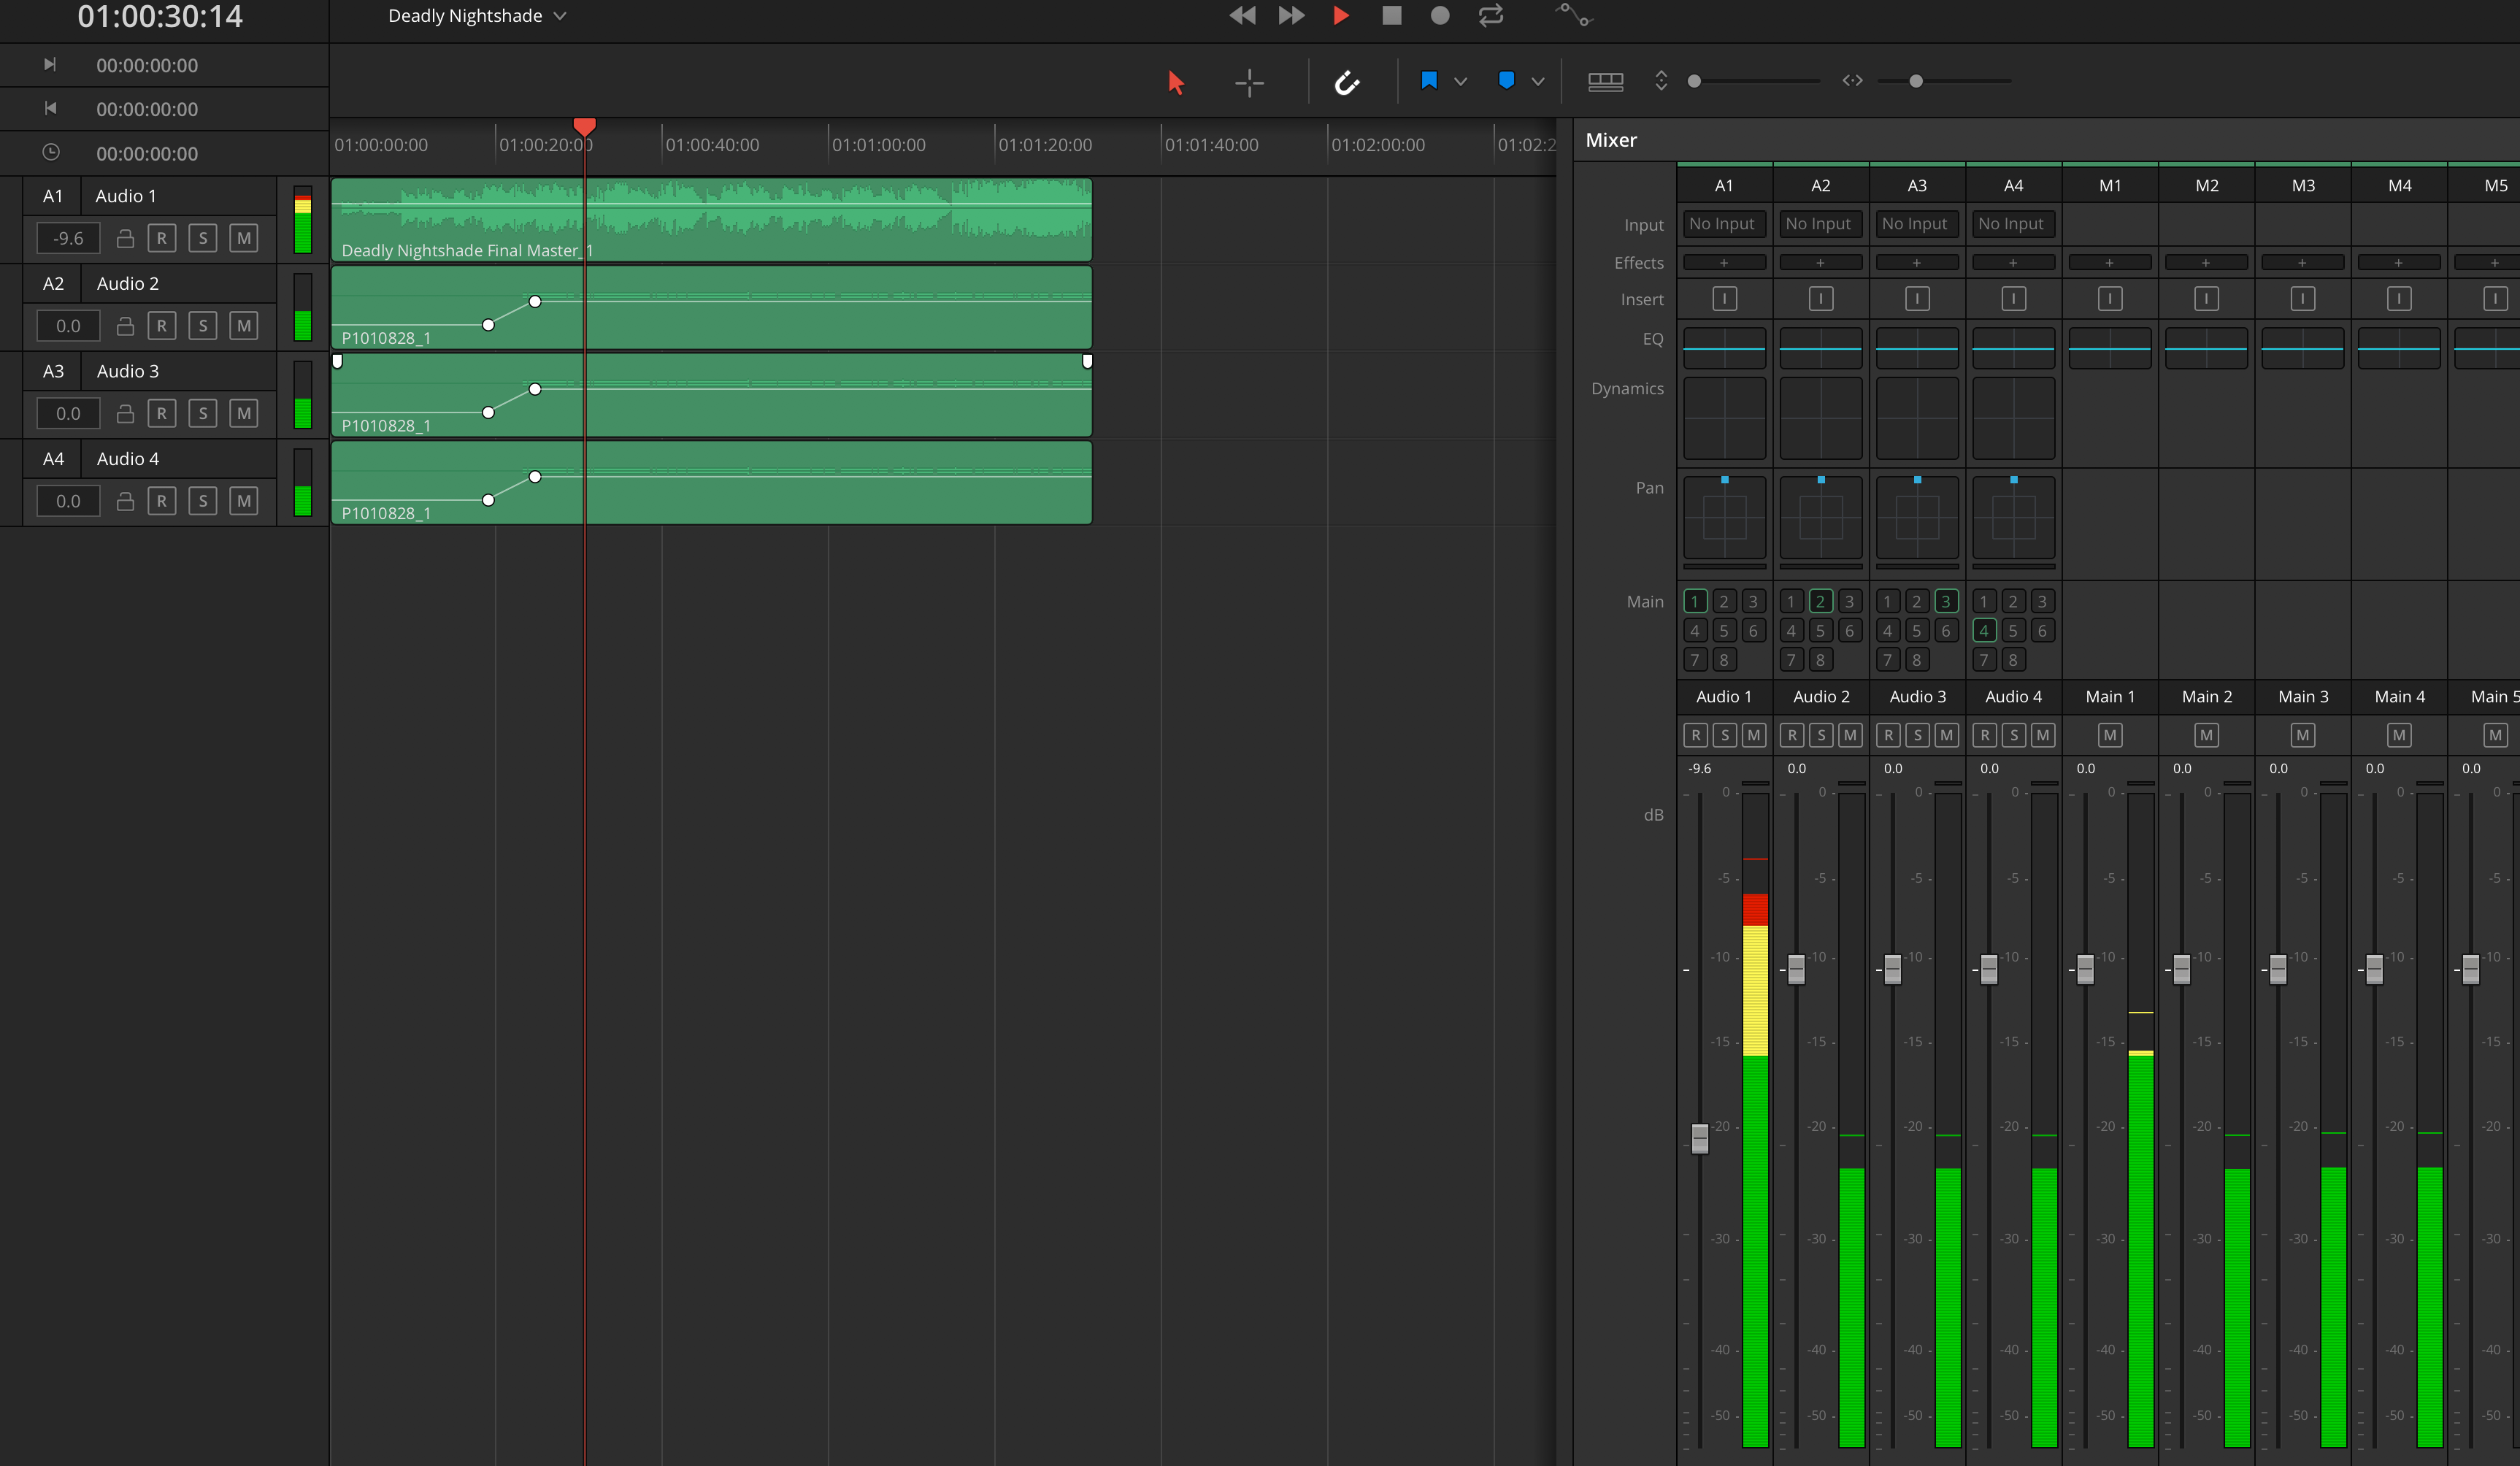Screen dimensions: 2520x1466
Task: Toggle the Insert button on channel A2
Action: (x=1821, y=298)
